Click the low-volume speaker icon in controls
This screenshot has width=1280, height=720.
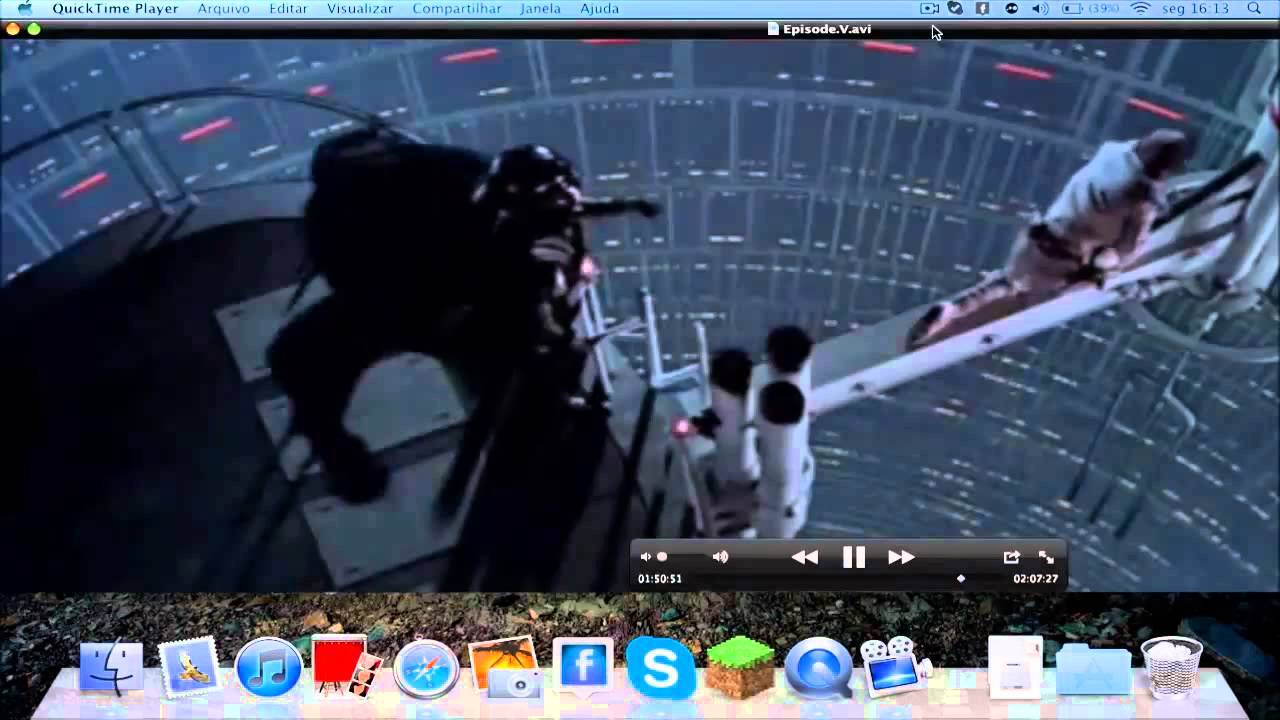tap(645, 557)
